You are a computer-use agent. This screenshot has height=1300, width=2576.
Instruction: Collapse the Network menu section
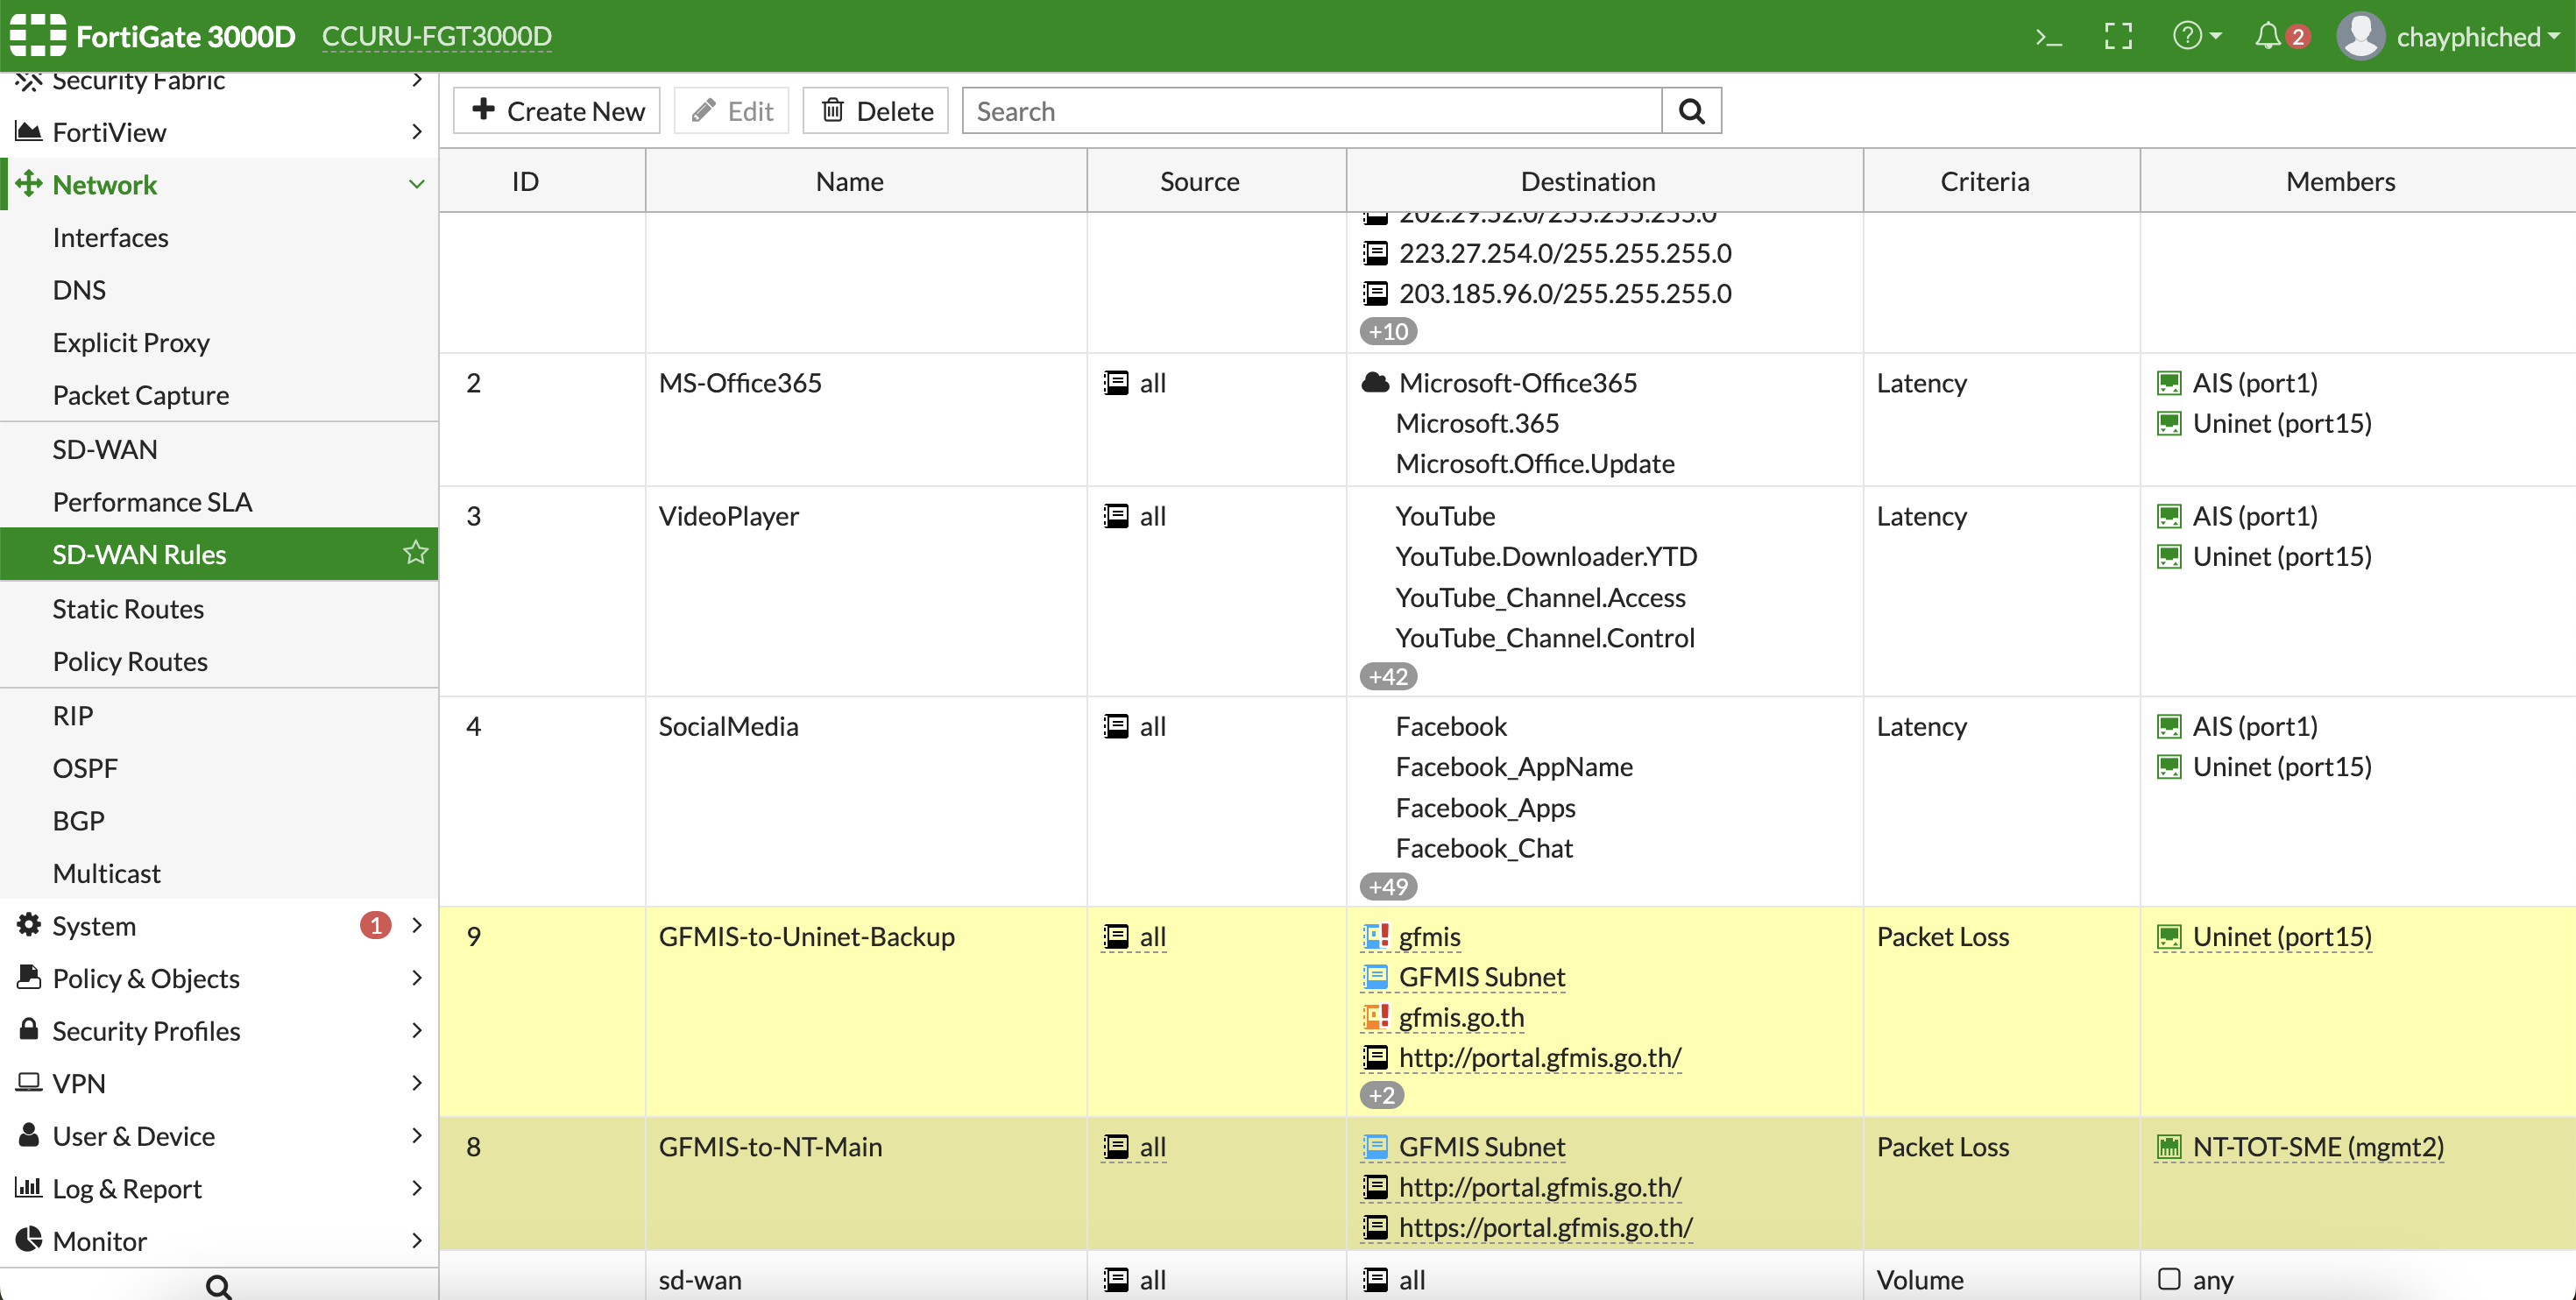[416, 184]
